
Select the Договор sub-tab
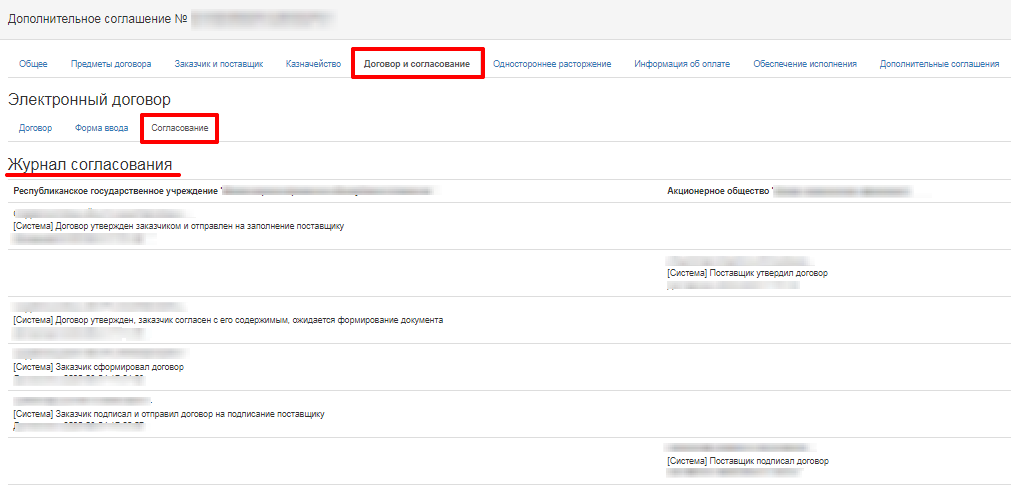tap(35, 128)
